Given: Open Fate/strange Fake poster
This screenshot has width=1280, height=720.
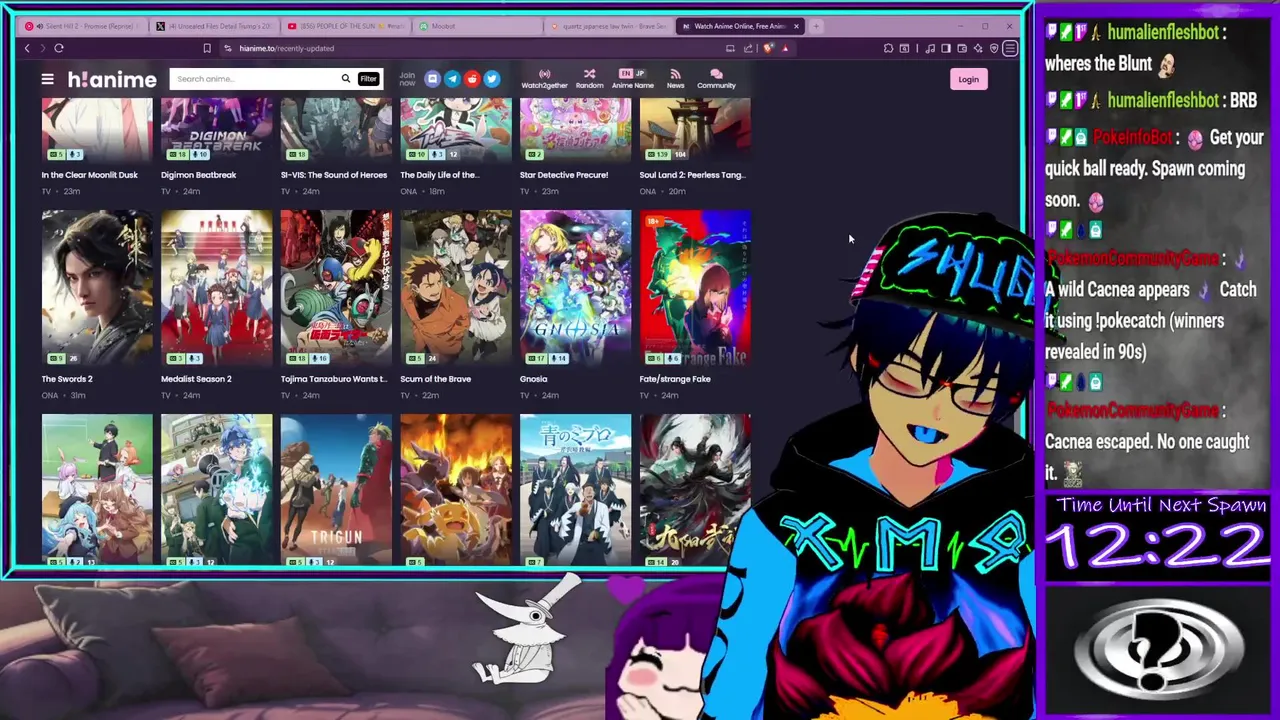Looking at the screenshot, I should 695,288.
